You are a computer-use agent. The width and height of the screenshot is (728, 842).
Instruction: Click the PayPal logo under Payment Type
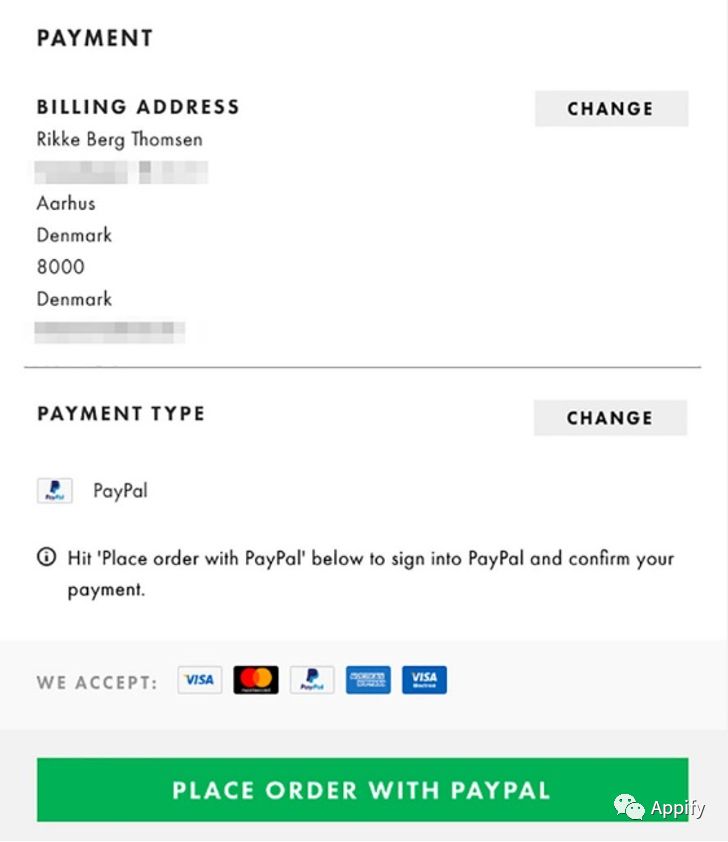coord(55,491)
